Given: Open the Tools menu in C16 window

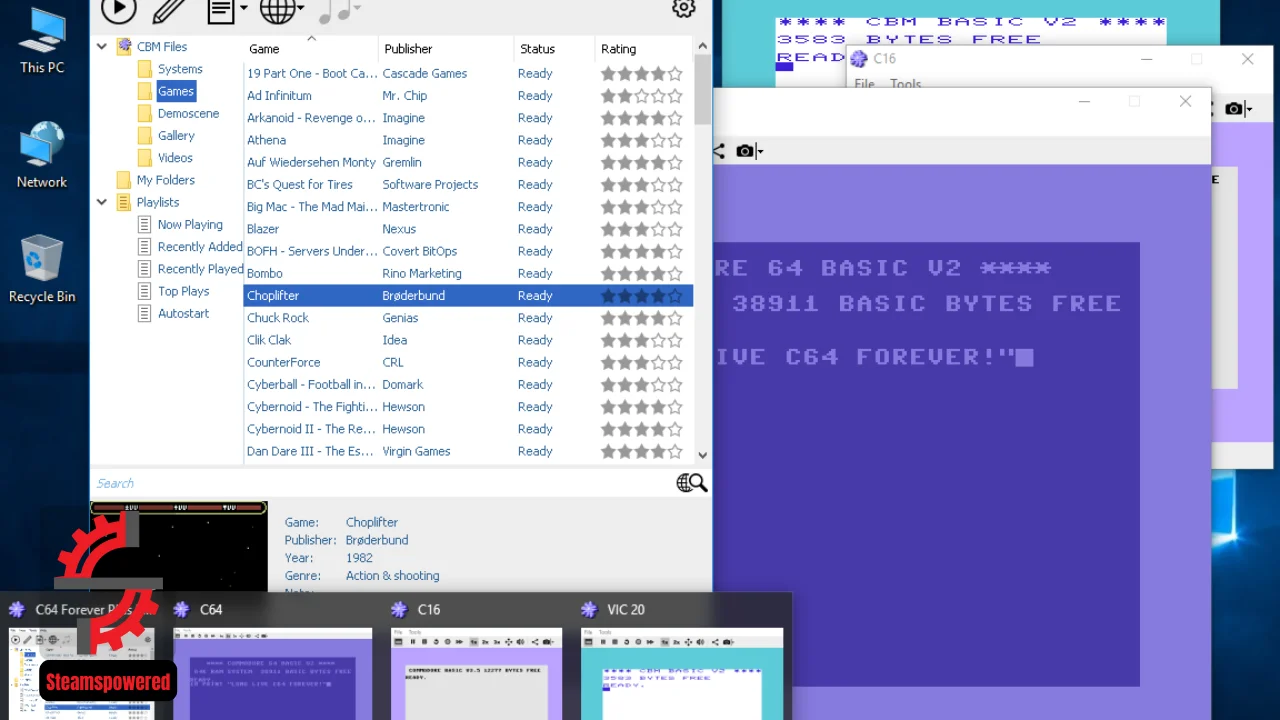Looking at the screenshot, I should coord(906,85).
